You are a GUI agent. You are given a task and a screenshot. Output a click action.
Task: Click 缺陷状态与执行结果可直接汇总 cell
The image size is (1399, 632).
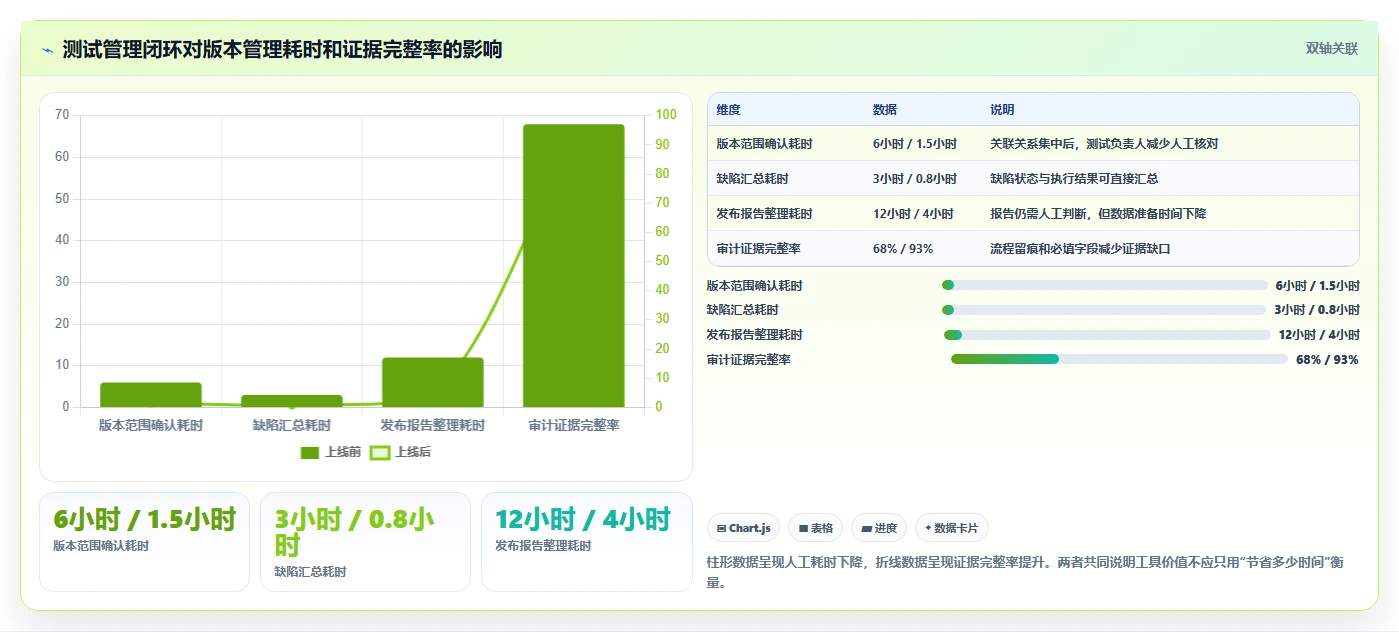click(1074, 179)
